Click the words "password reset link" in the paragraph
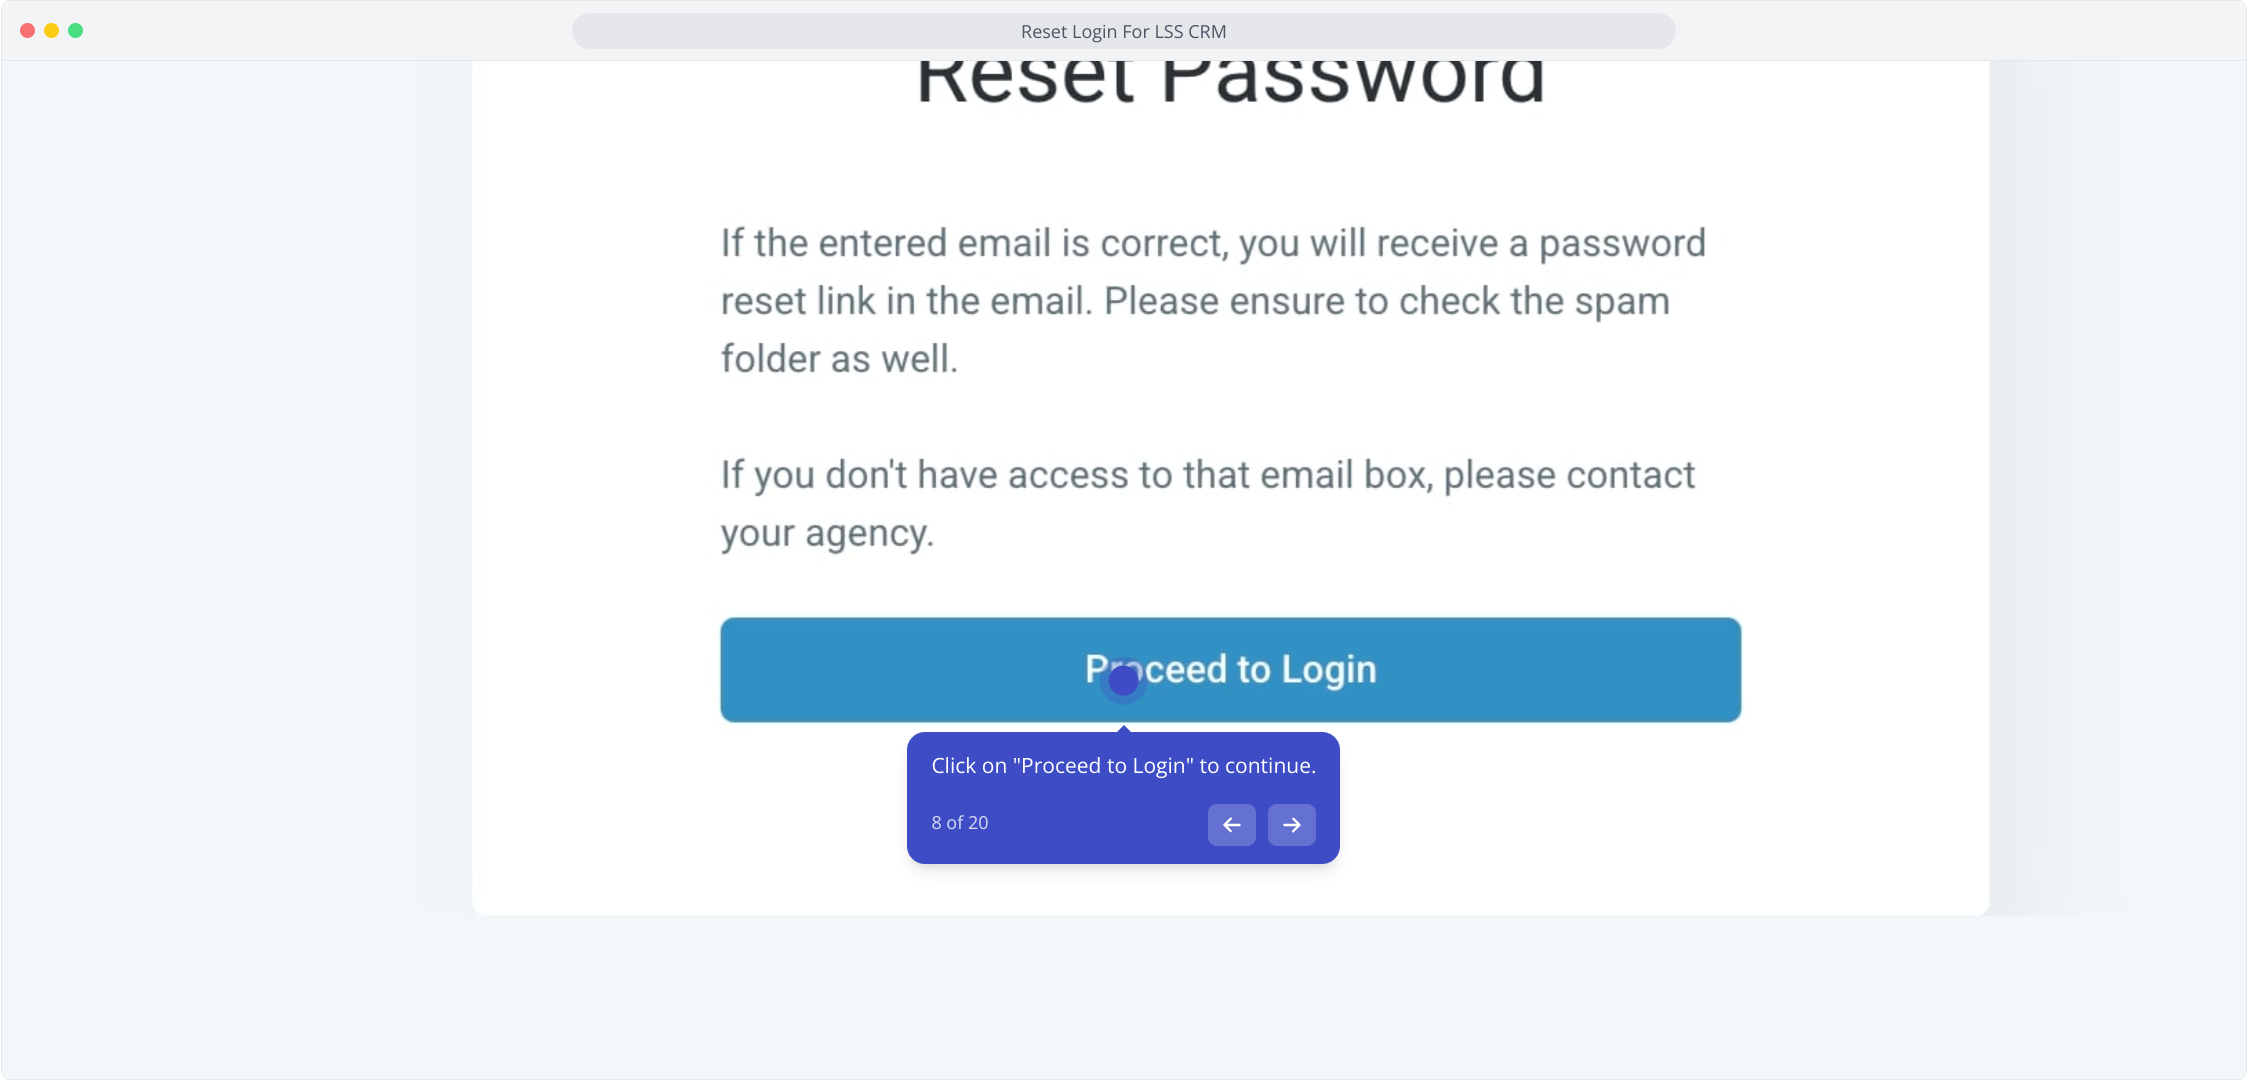Image resolution: width=2248 pixels, height=1080 pixels. [1213, 272]
